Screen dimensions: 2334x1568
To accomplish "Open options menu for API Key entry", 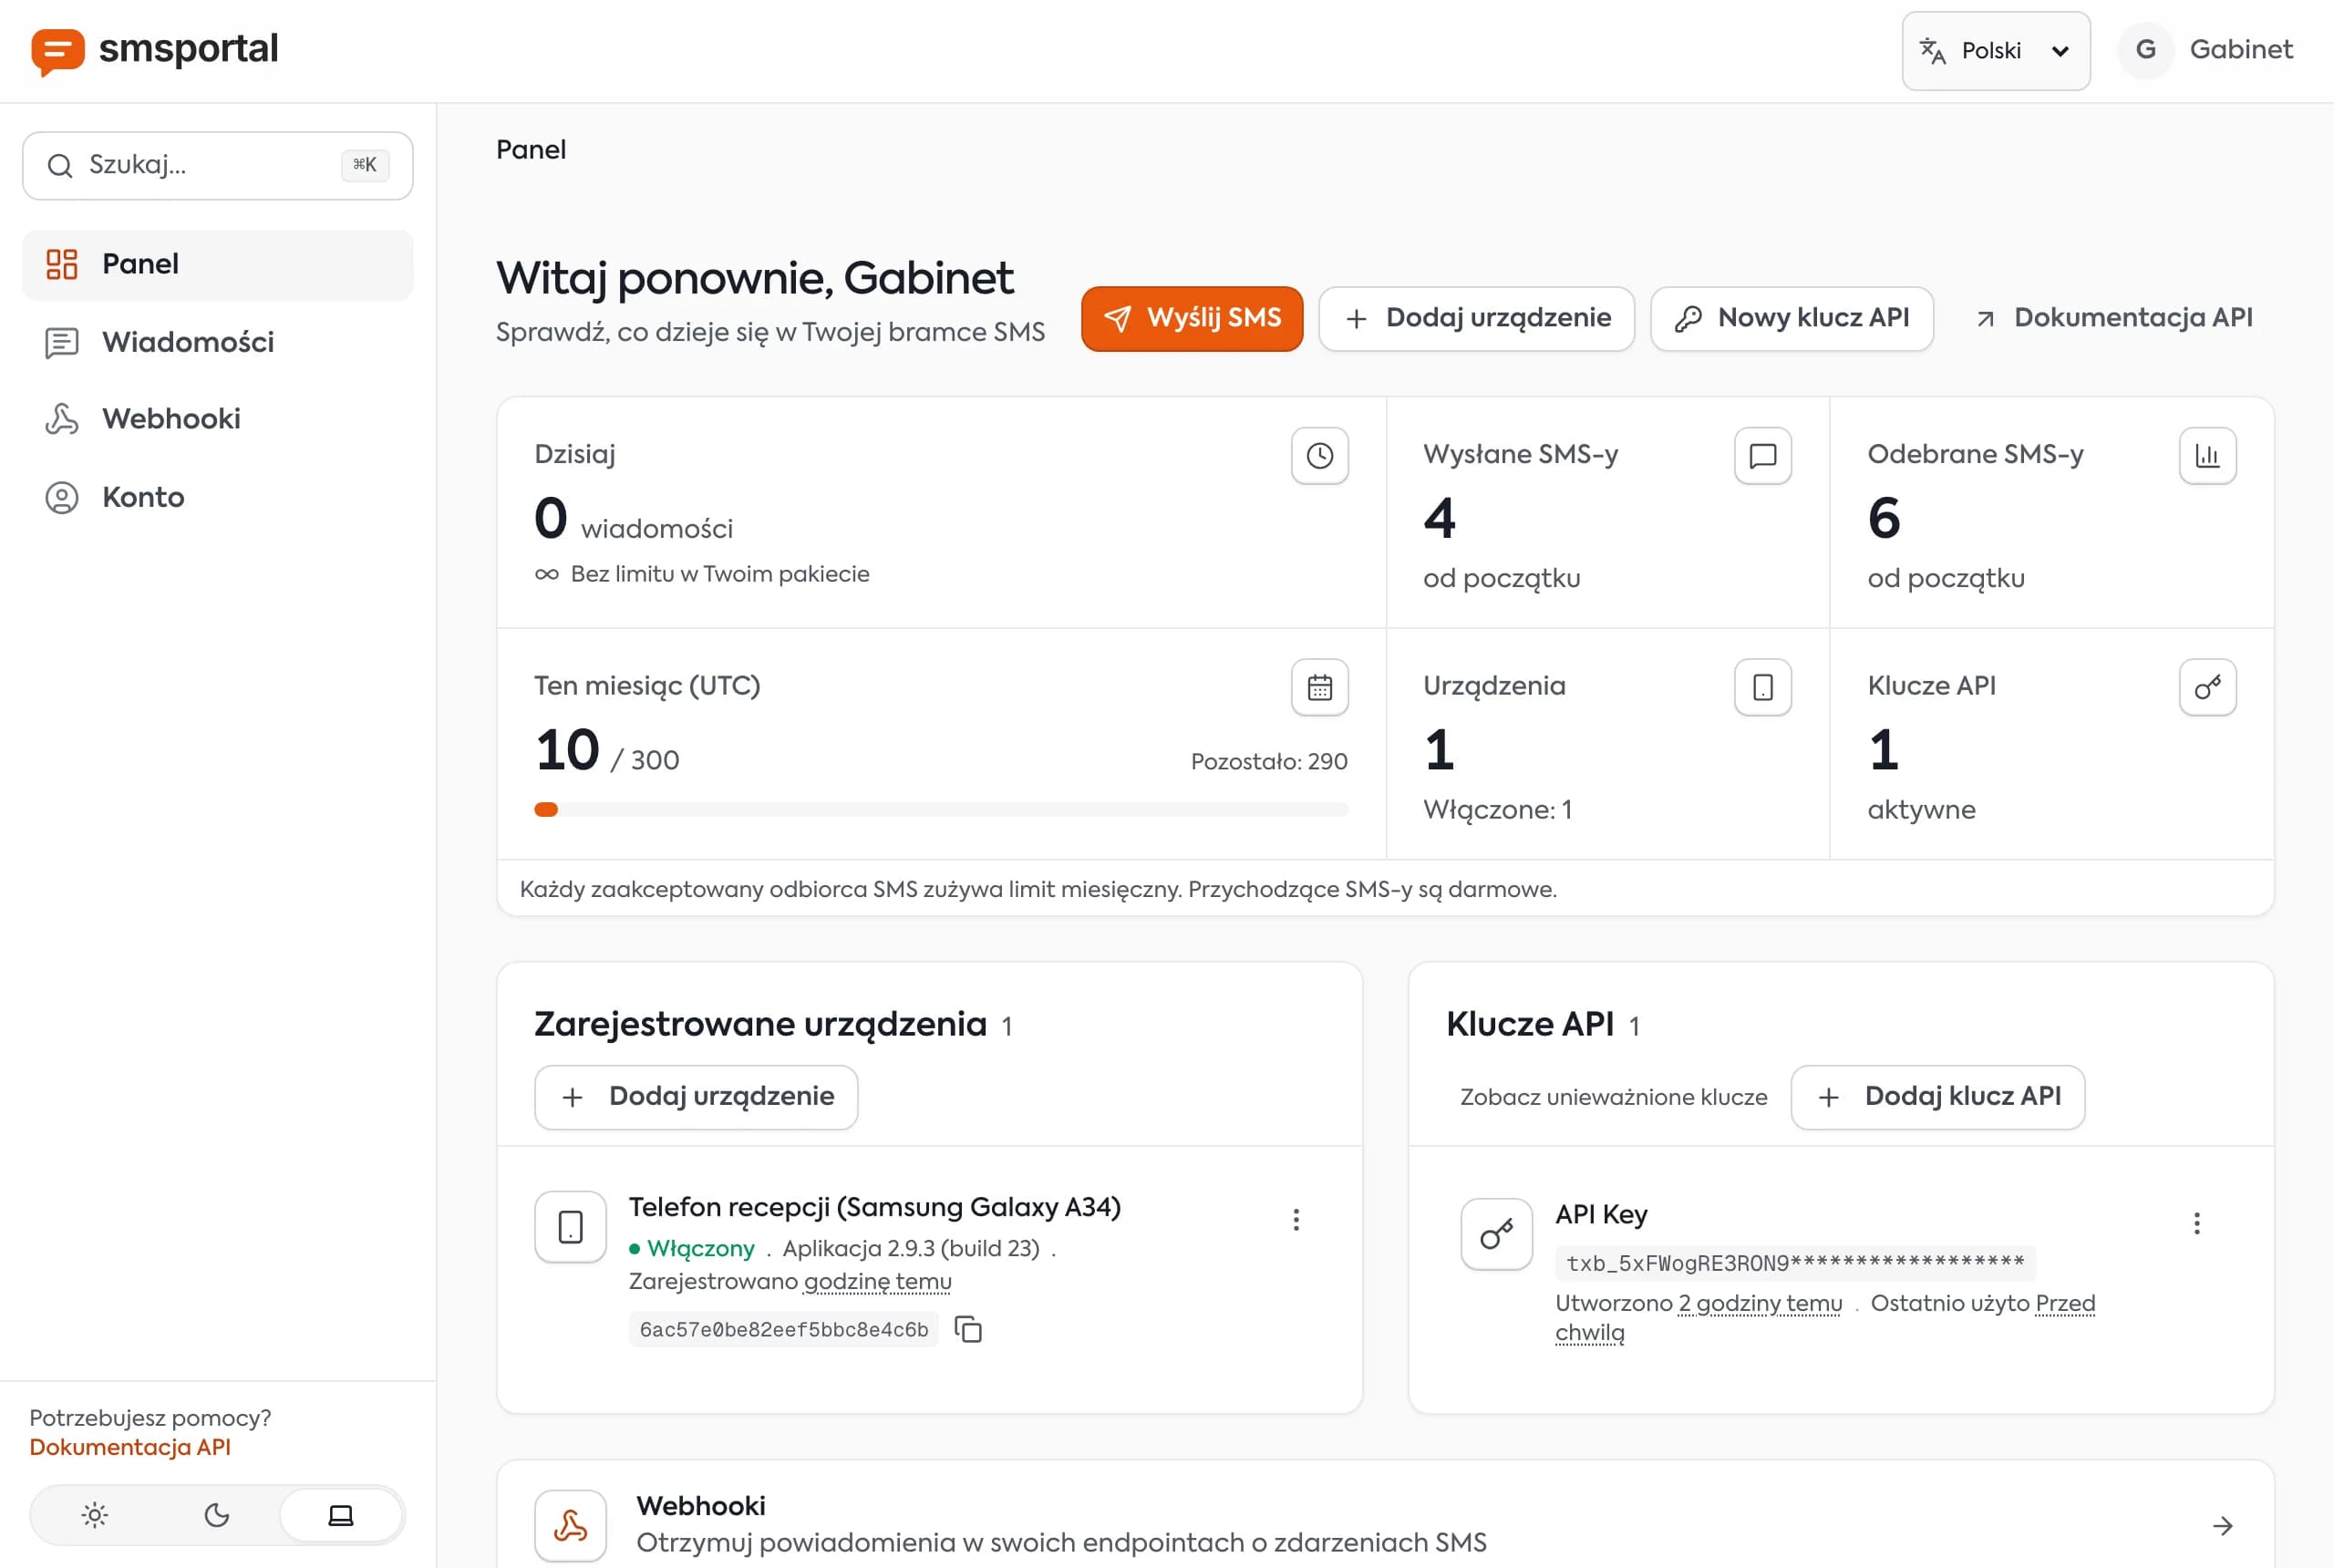I will tap(2197, 1224).
